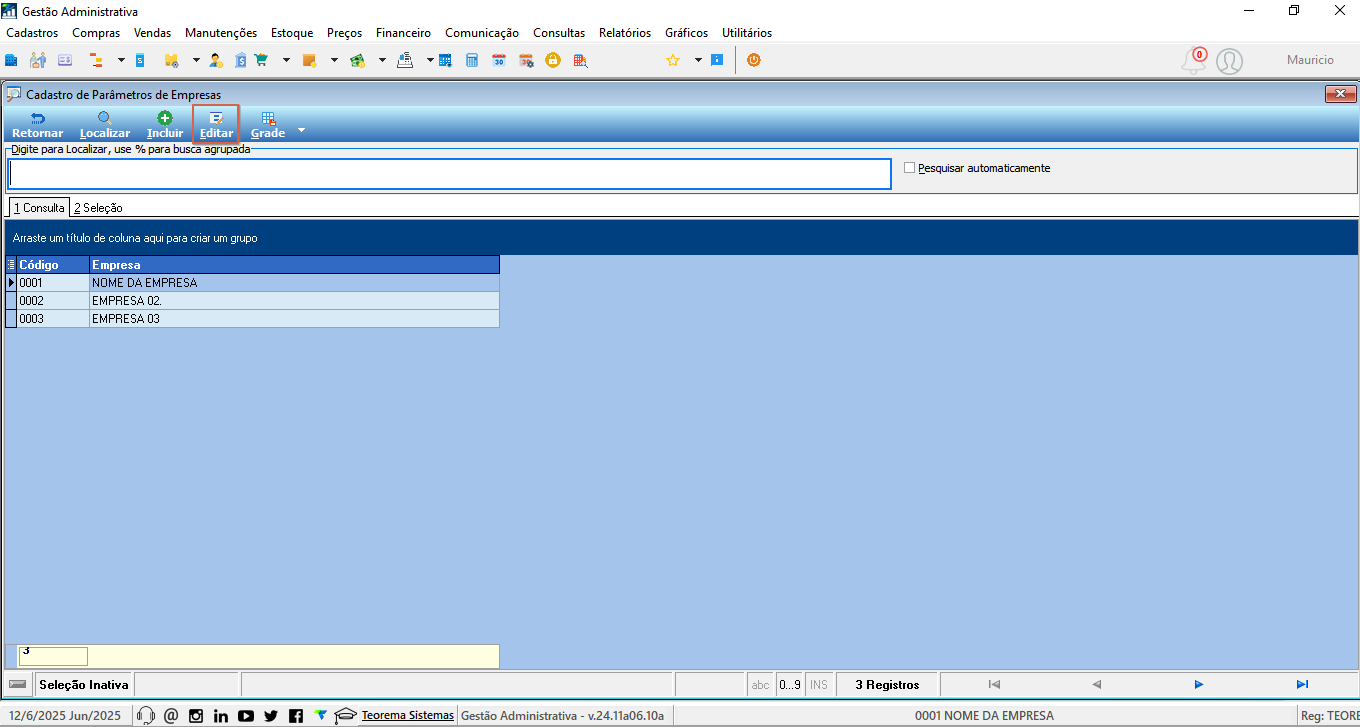Click the graduation cap icon in status bar
This screenshot has width=1360, height=727.
(345, 715)
